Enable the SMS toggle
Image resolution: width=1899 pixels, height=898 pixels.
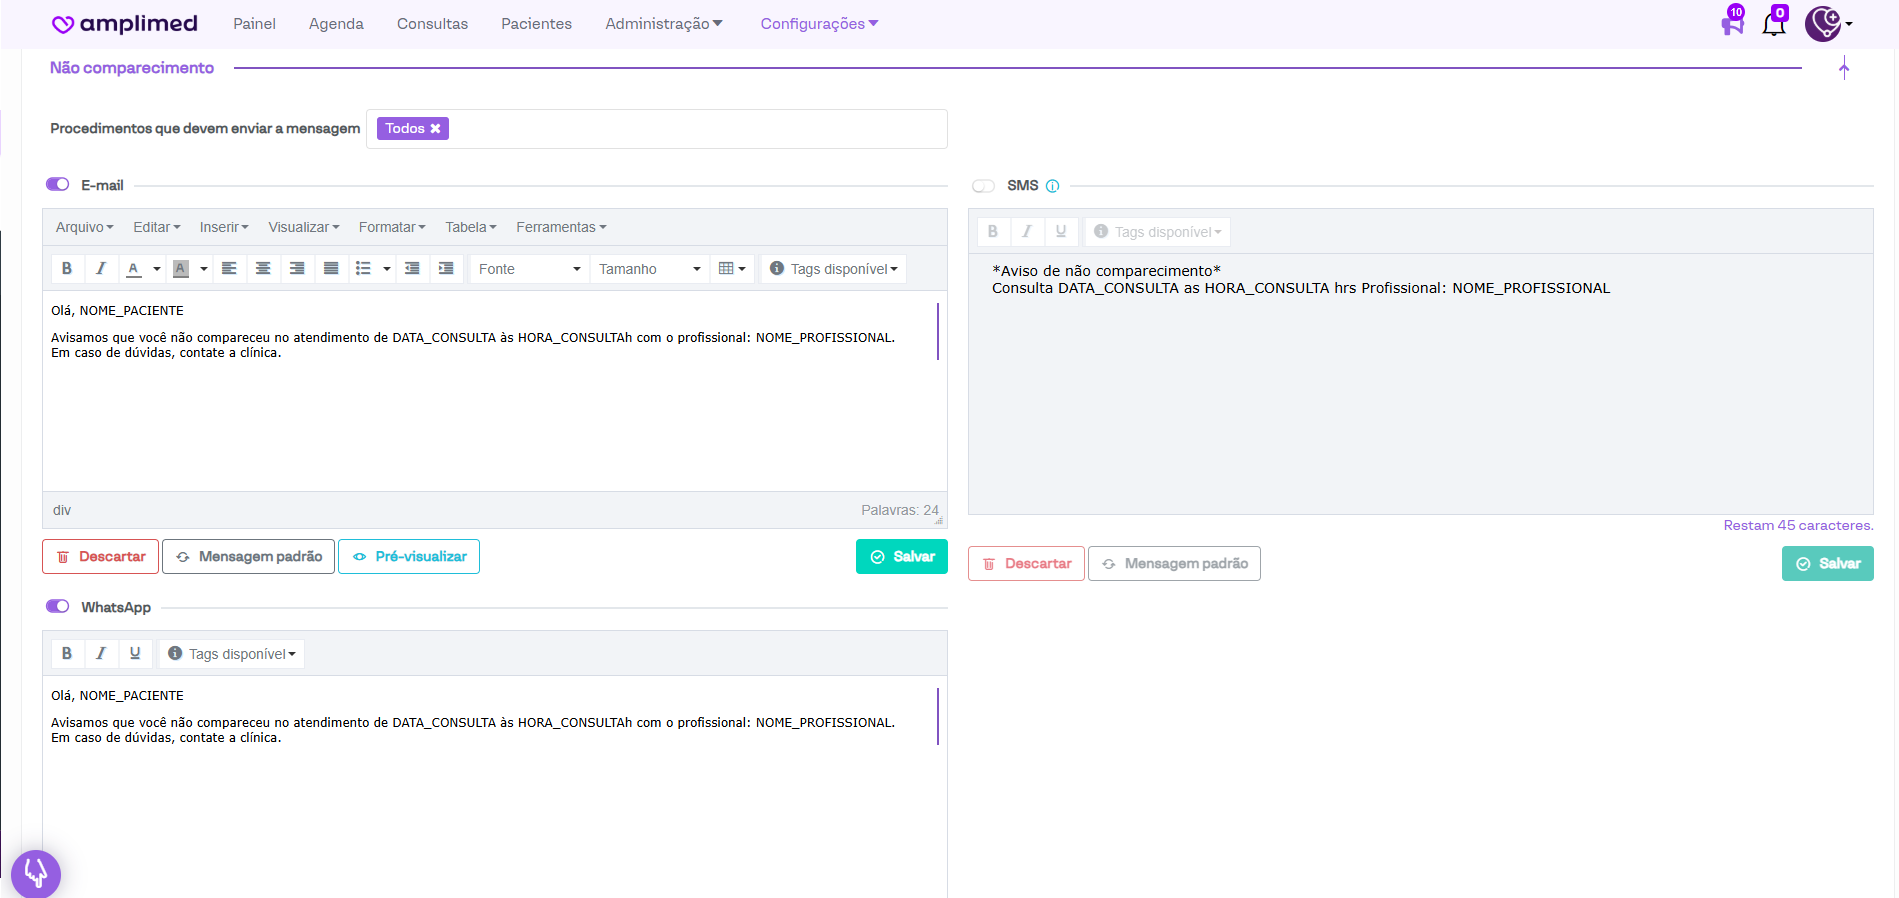[x=983, y=186]
